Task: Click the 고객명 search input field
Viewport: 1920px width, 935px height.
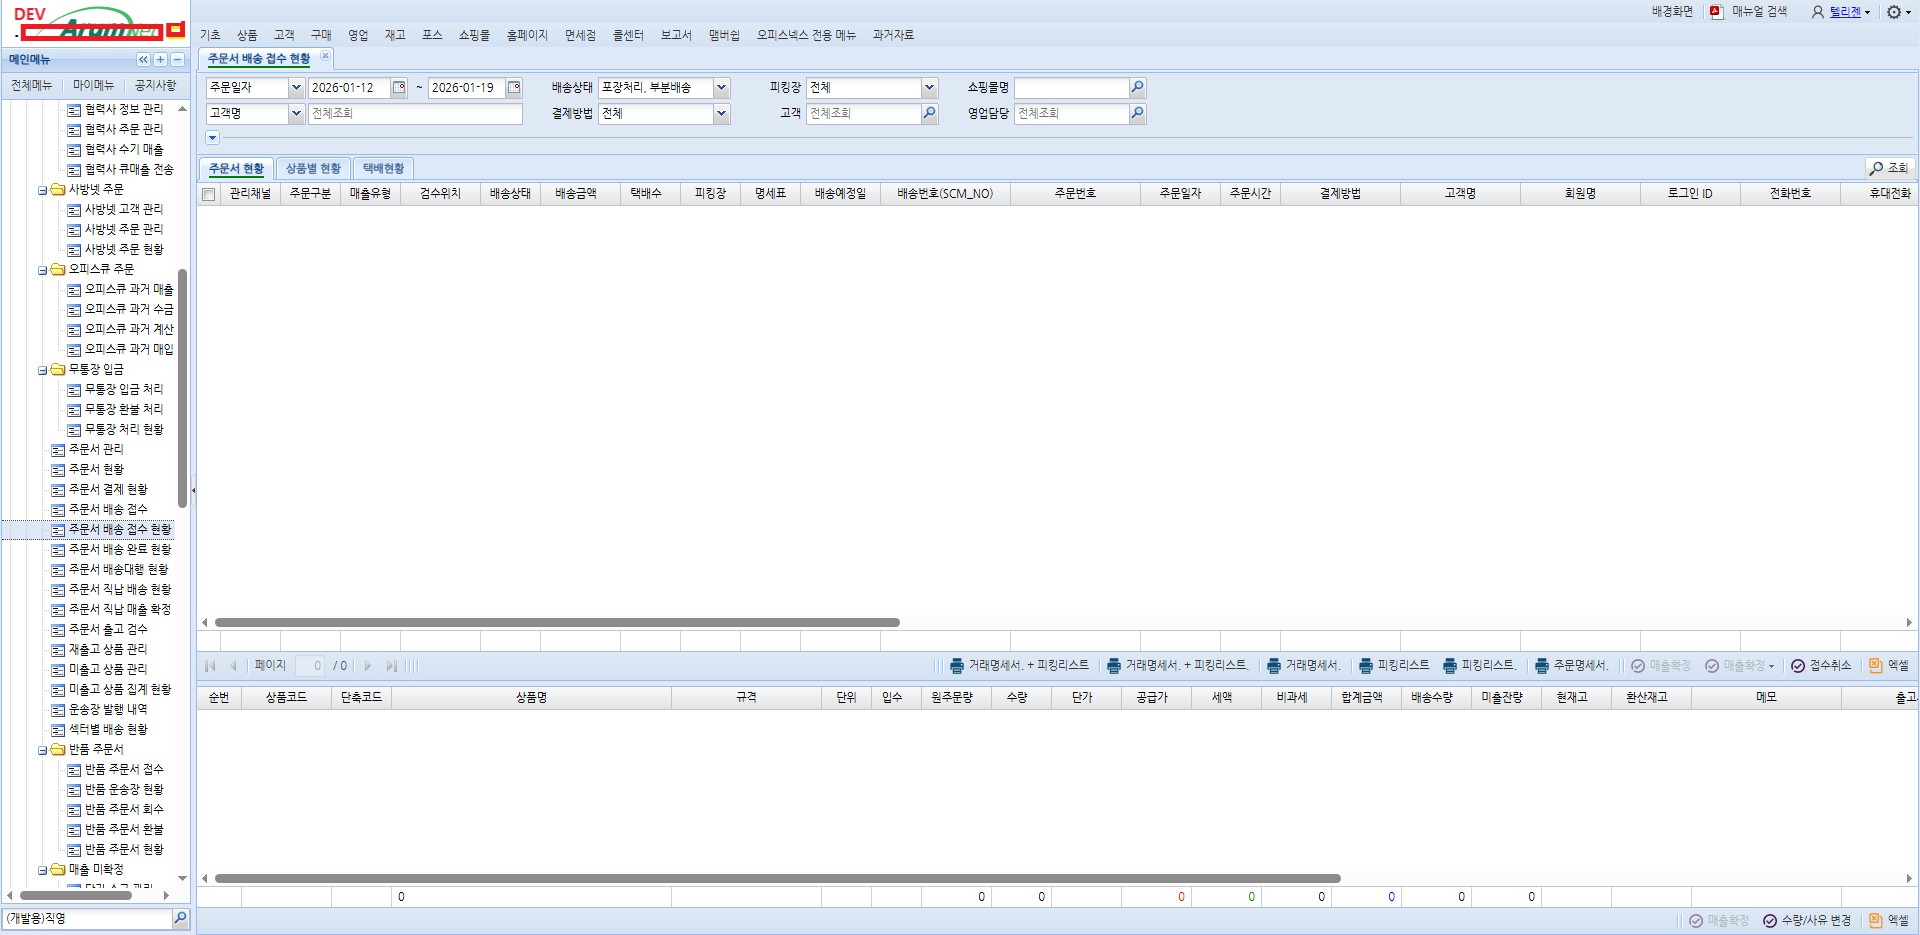Action: [415, 114]
